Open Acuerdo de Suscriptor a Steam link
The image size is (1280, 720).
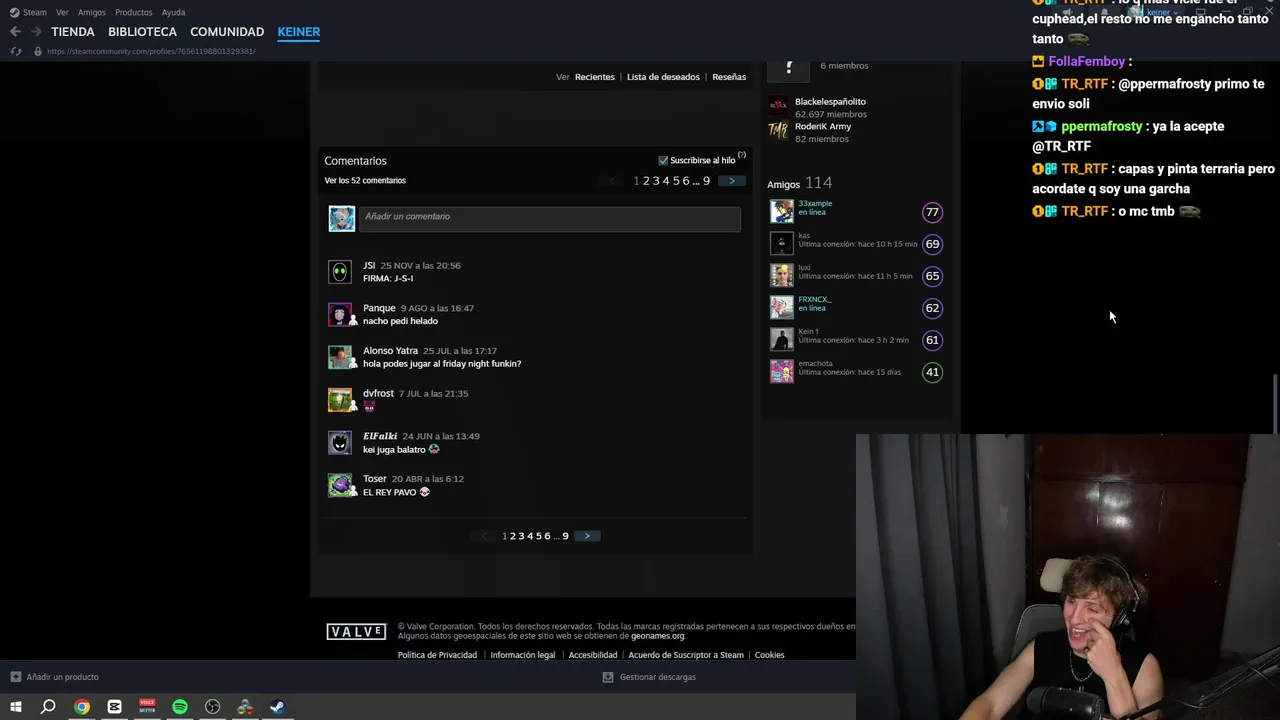686,655
